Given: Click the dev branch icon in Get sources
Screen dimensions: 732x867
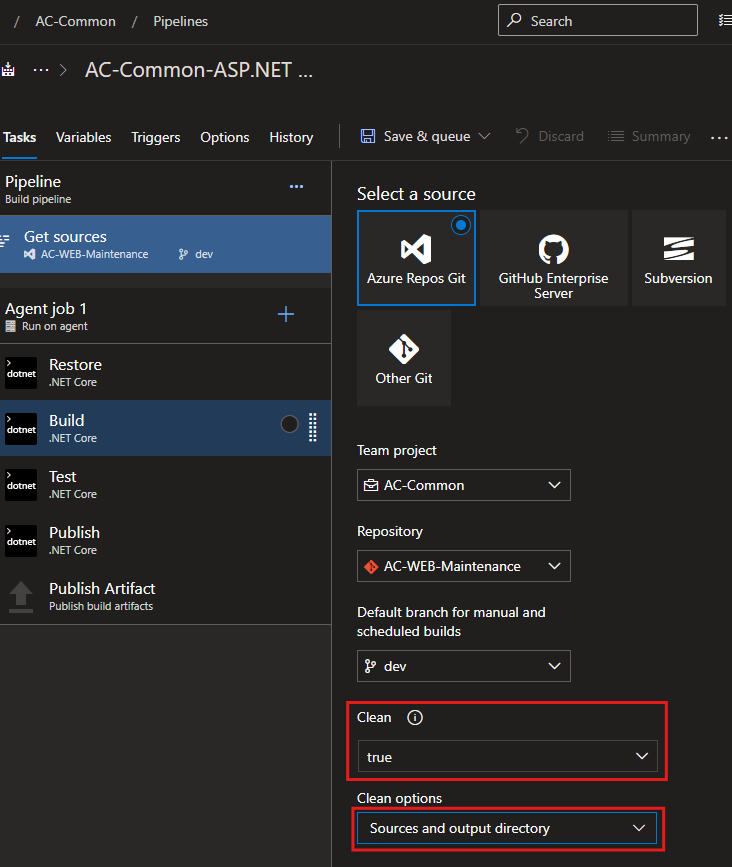Looking at the screenshot, I should (x=183, y=254).
